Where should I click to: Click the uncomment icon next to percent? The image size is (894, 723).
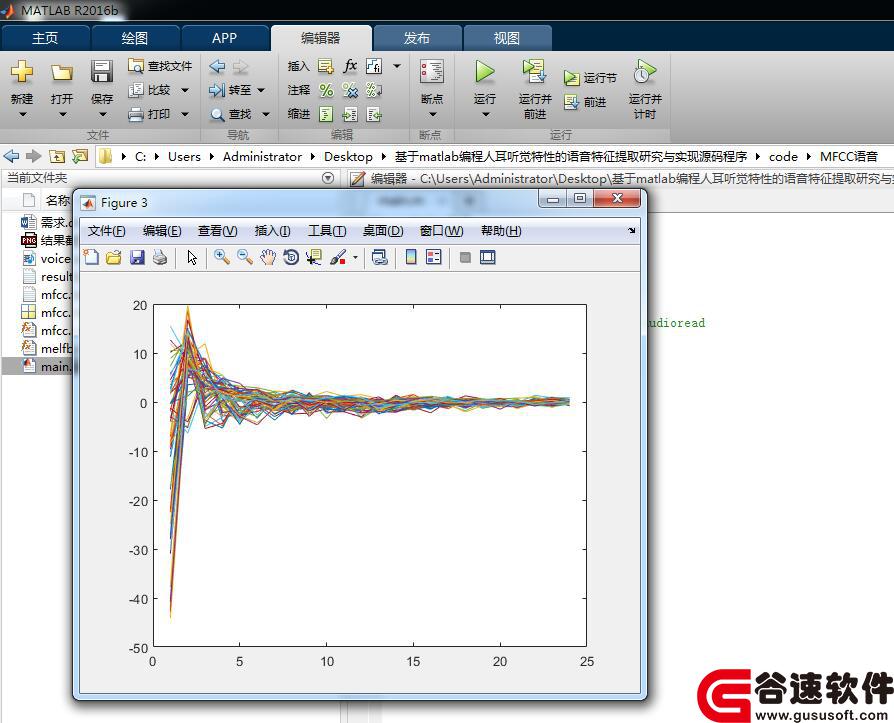(350, 90)
